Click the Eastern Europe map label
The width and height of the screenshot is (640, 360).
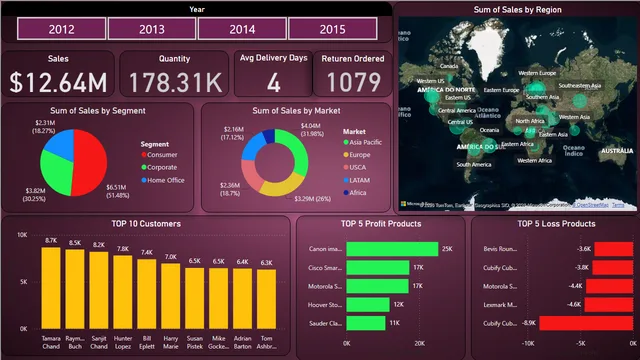(501, 90)
